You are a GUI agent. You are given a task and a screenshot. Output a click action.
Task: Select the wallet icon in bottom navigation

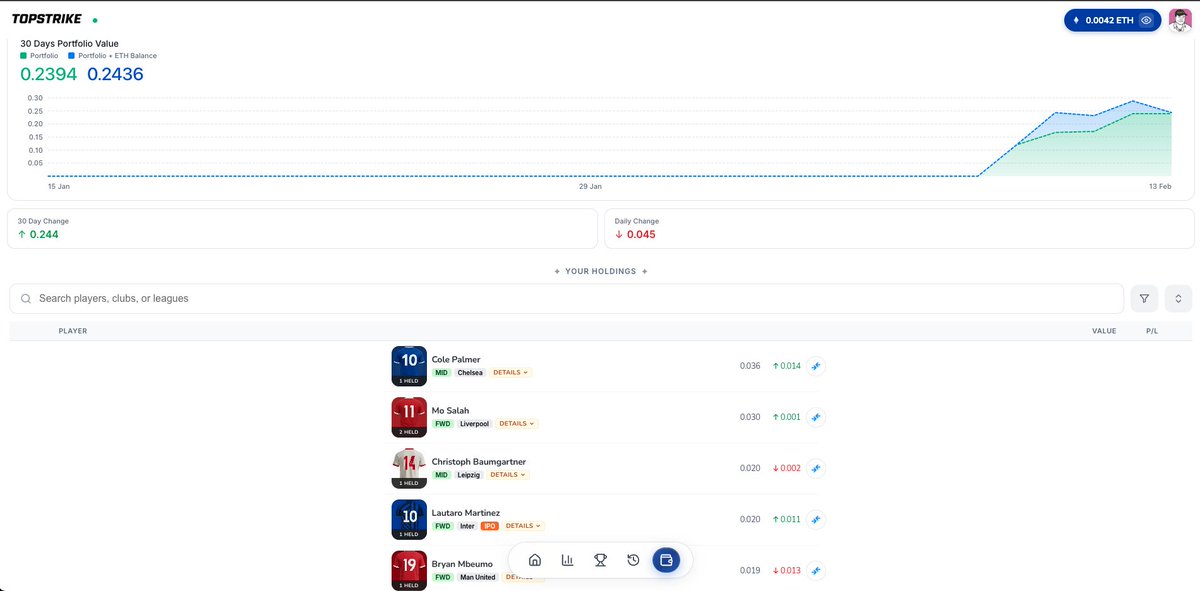pos(666,560)
